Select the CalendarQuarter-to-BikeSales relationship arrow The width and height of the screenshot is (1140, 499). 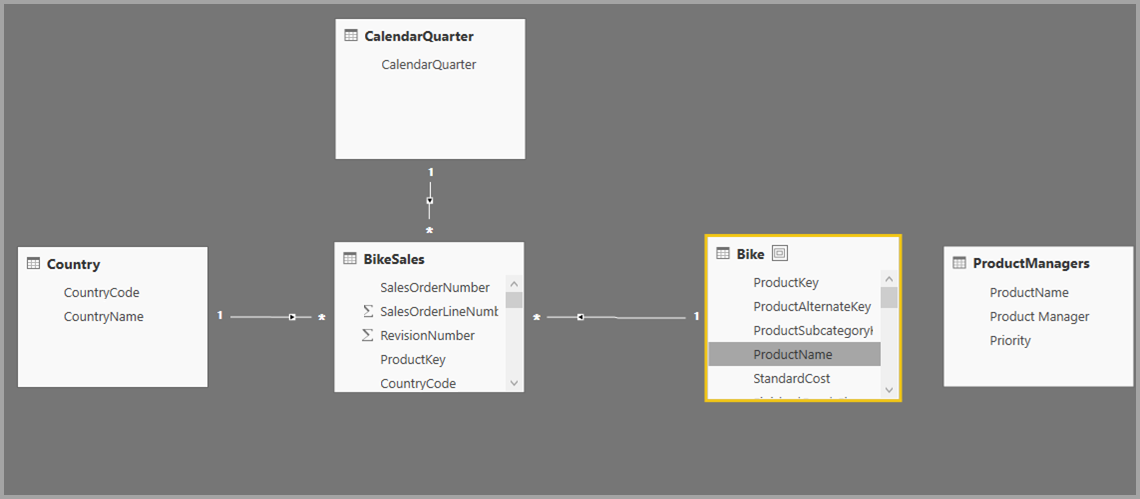[430, 200]
